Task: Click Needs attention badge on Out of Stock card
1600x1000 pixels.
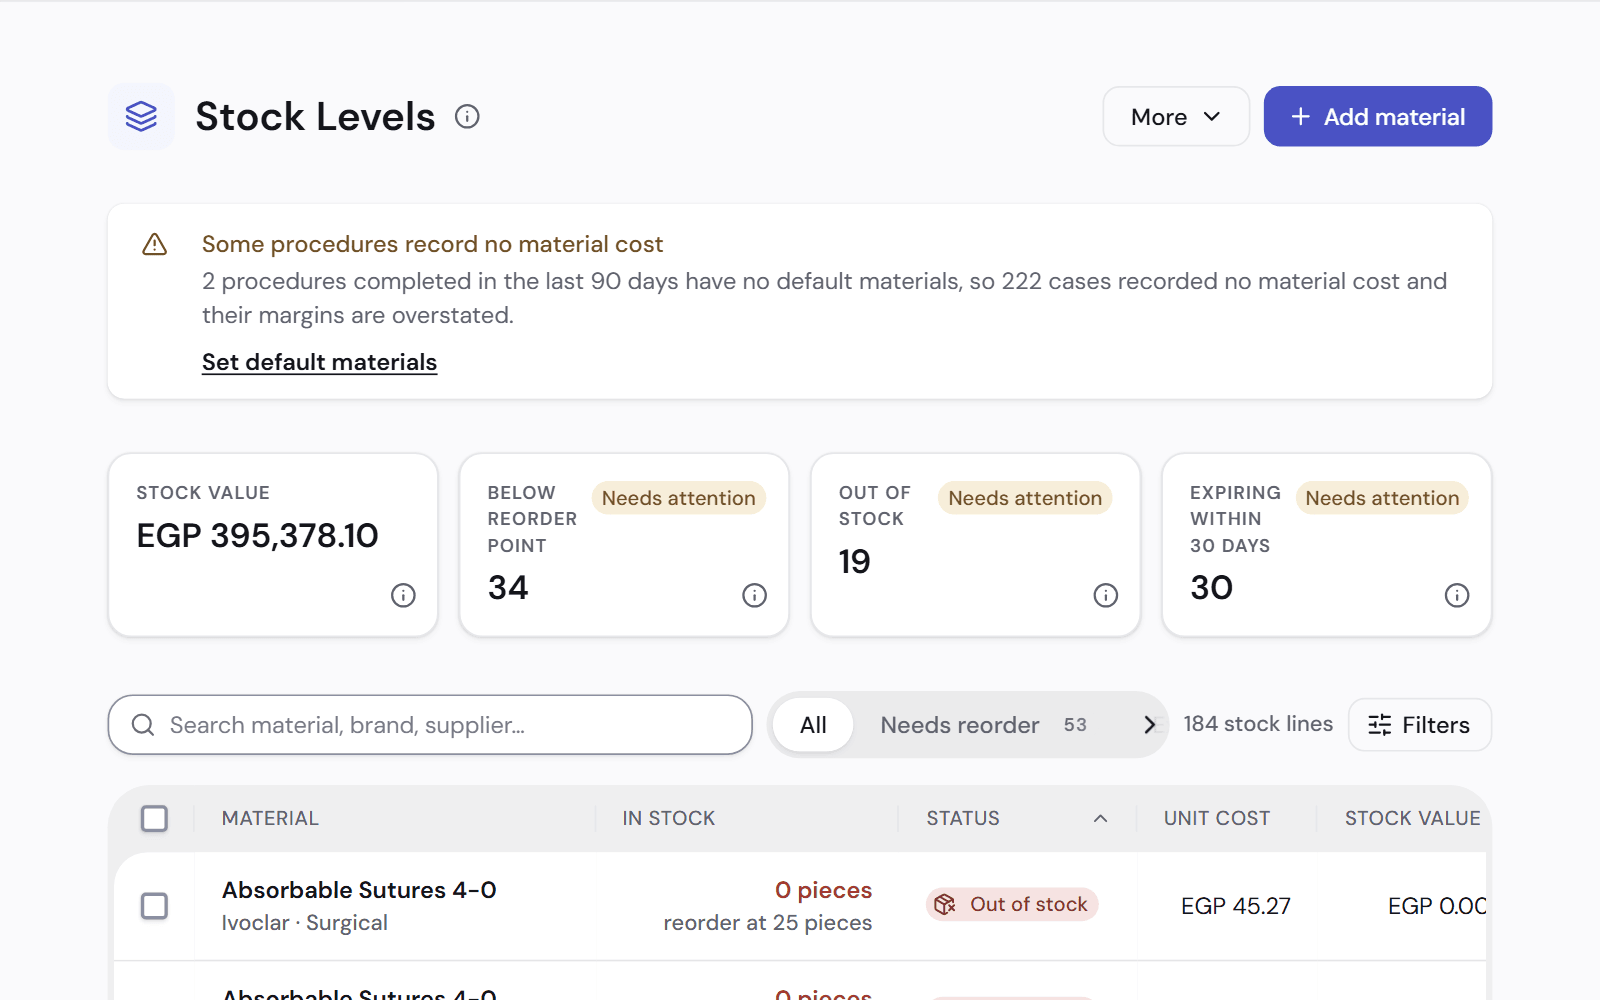Action: (x=1025, y=498)
